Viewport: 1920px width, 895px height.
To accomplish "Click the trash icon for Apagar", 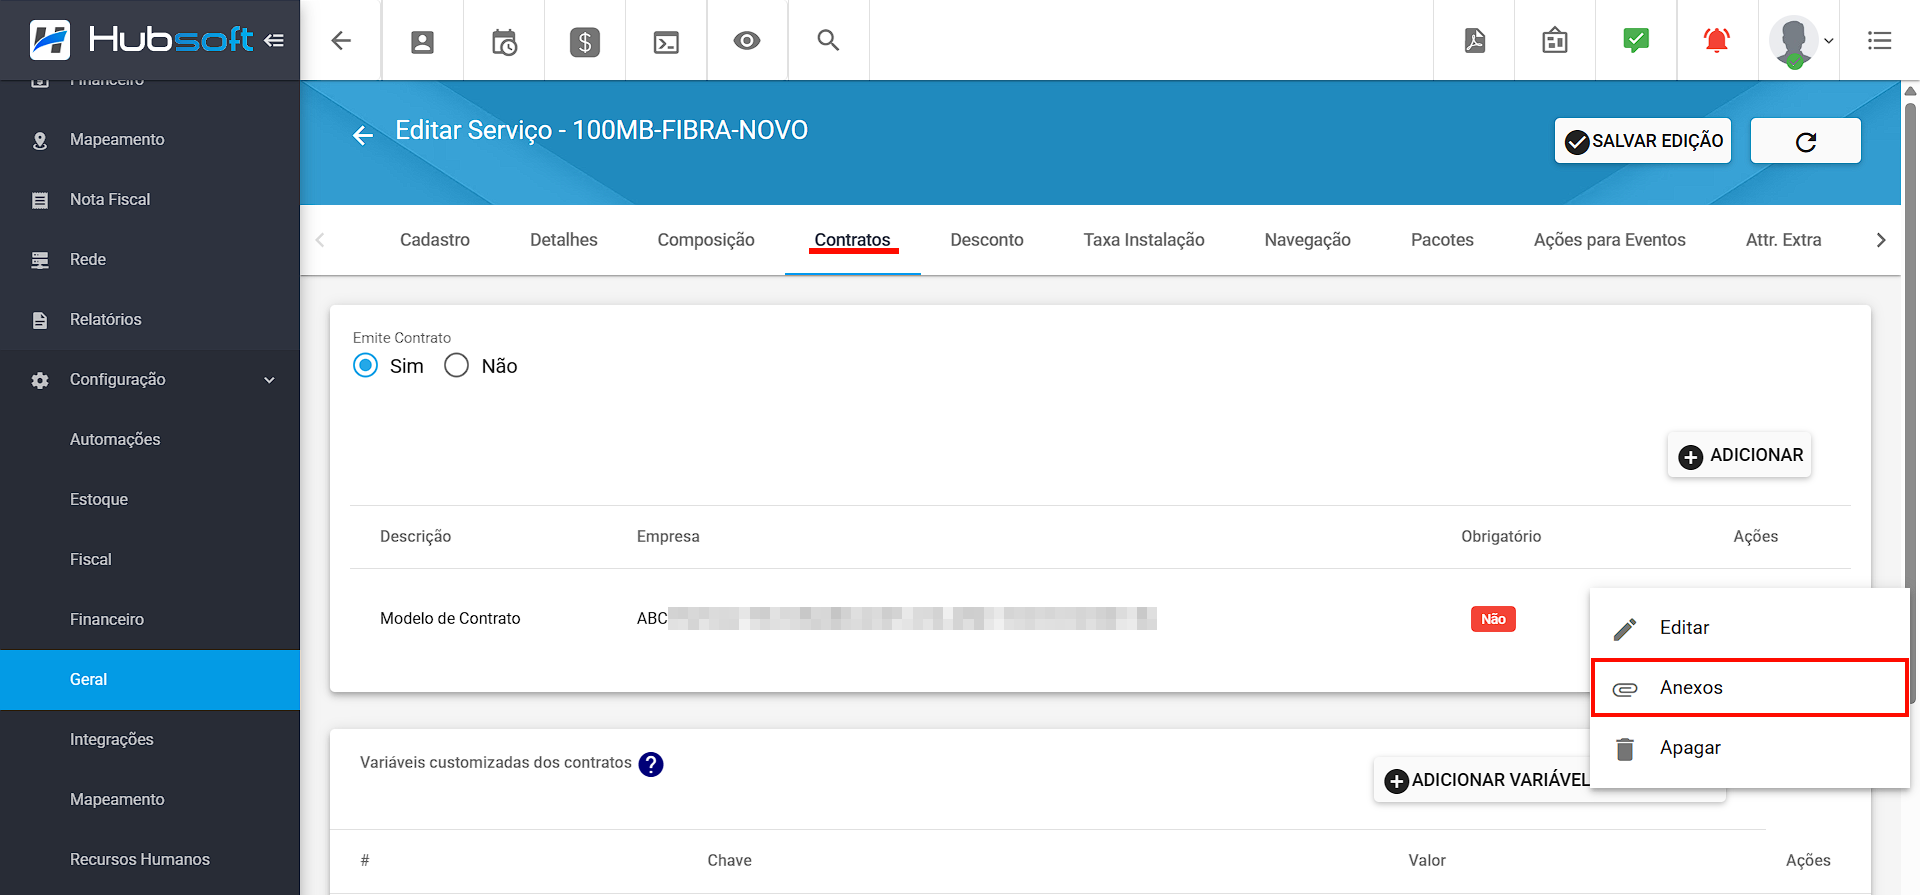I will point(1625,749).
